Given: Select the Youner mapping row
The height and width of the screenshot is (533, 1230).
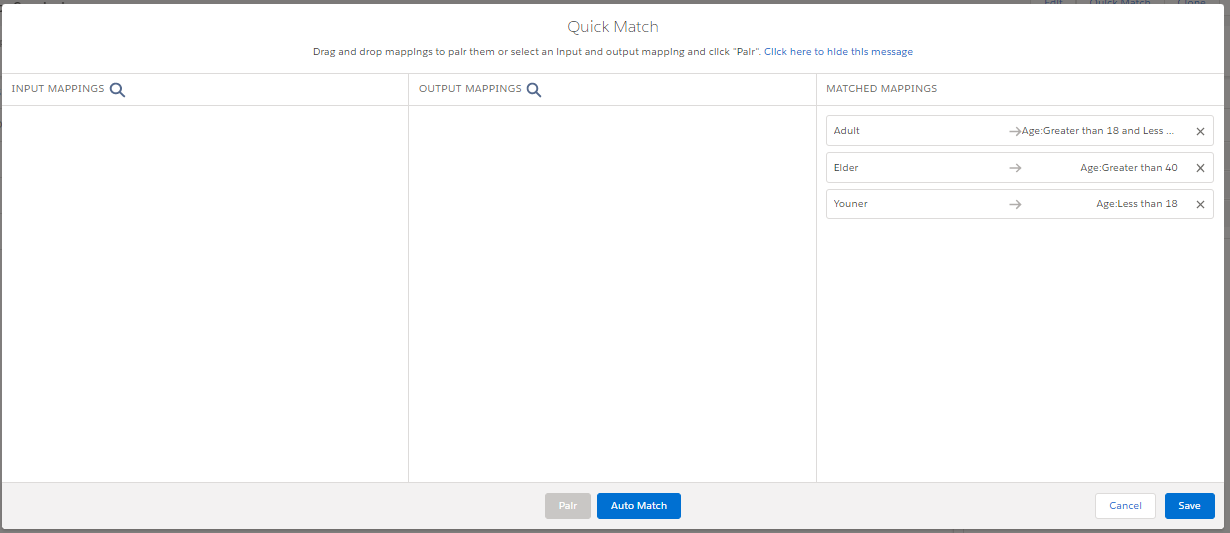Looking at the screenshot, I should pos(1020,204).
